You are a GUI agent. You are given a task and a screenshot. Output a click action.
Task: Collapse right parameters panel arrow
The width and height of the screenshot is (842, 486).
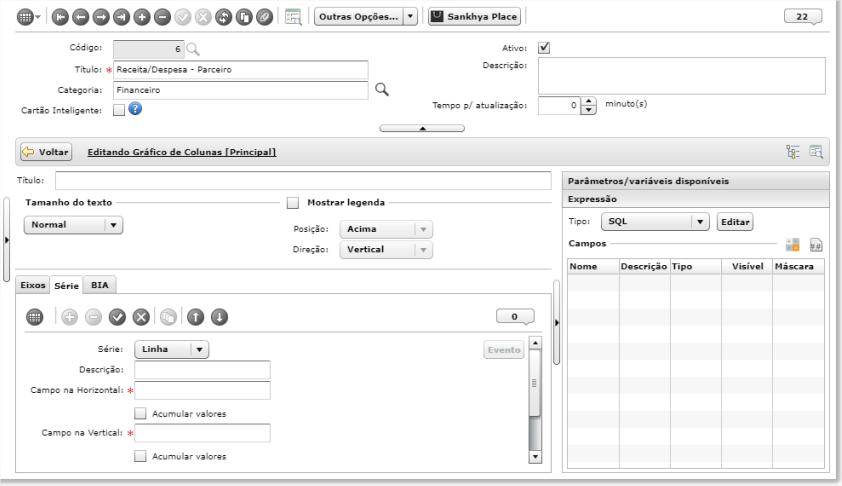pos(557,323)
